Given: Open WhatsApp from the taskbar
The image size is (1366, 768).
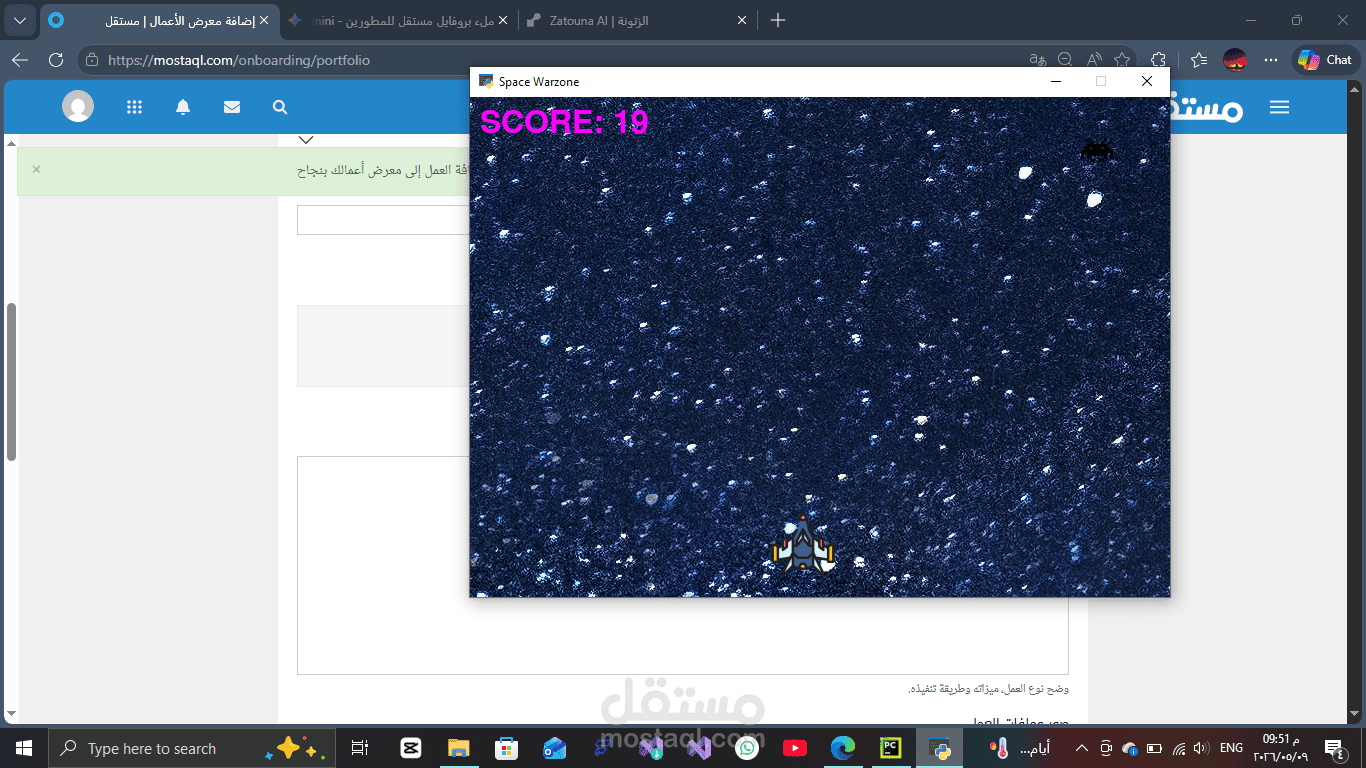Looking at the screenshot, I should coord(747,748).
